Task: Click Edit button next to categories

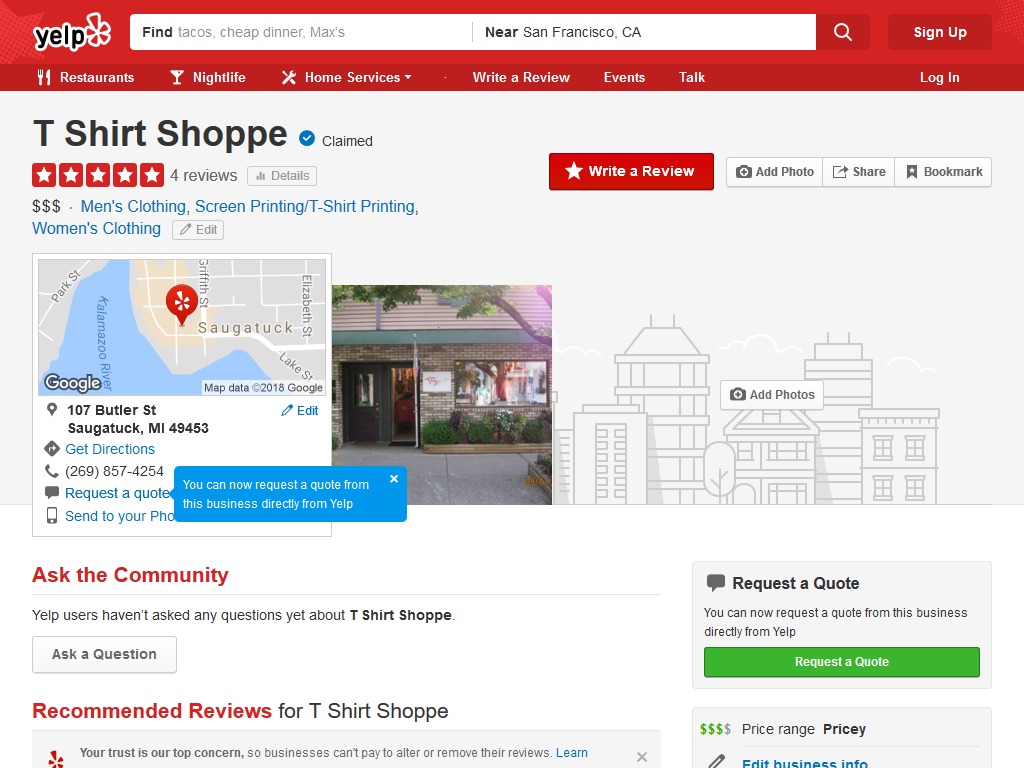Action: coord(198,230)
